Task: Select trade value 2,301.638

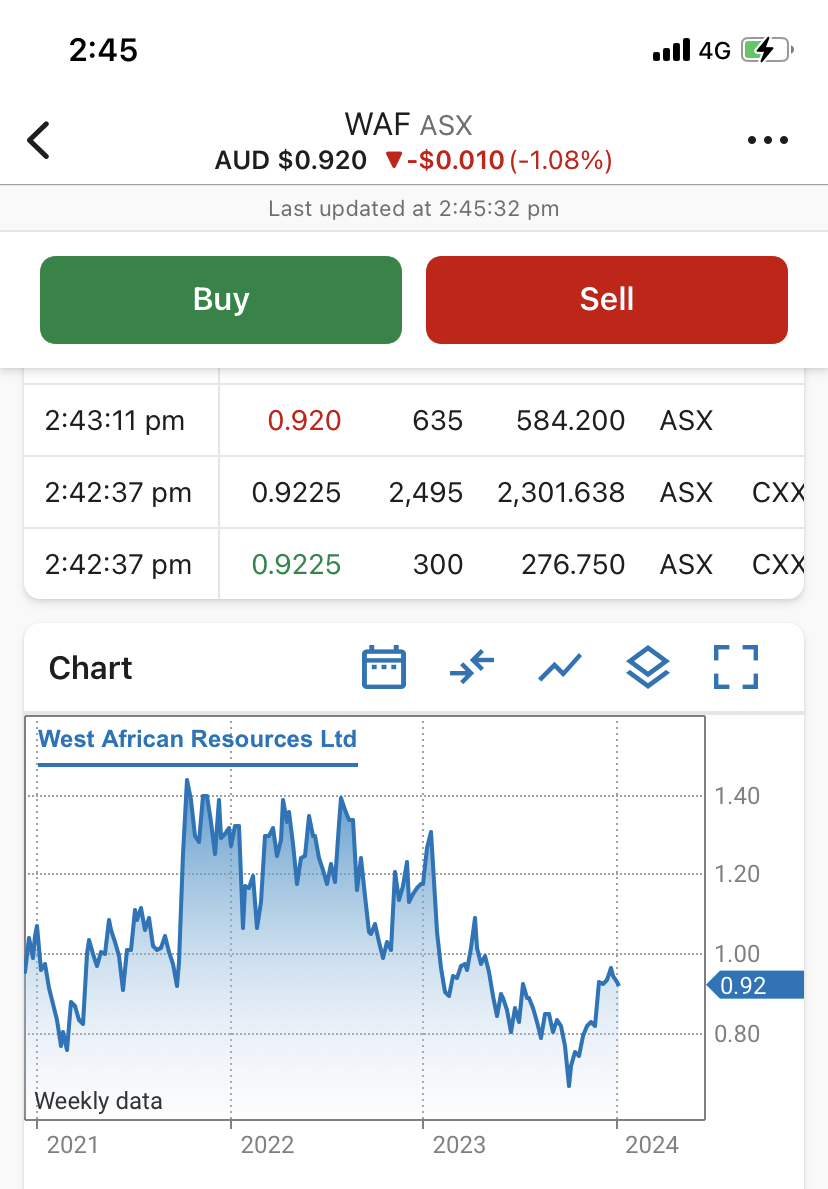Action: coord(561,493)
